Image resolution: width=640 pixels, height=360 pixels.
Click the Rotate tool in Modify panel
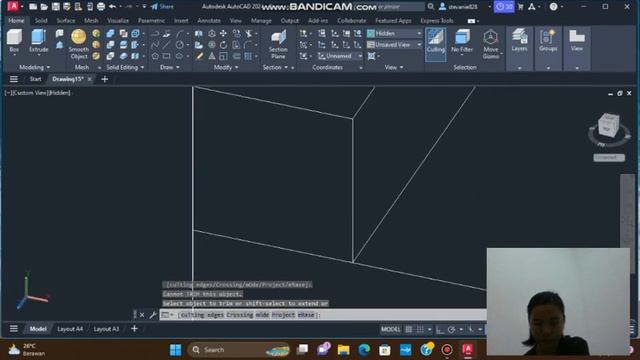pyautogui.click(x=223, y=45)
